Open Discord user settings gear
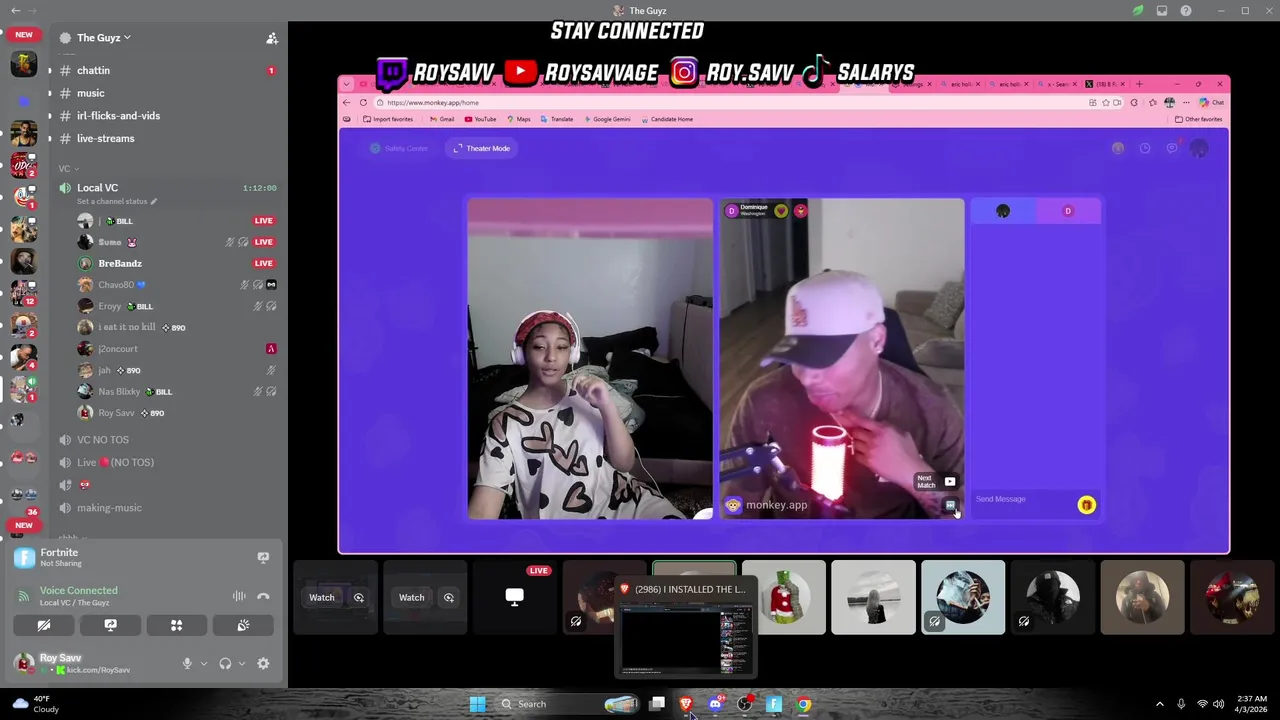Image resolution: width=1280 pixels, height=720 pixels. click(x=263, y=664)
